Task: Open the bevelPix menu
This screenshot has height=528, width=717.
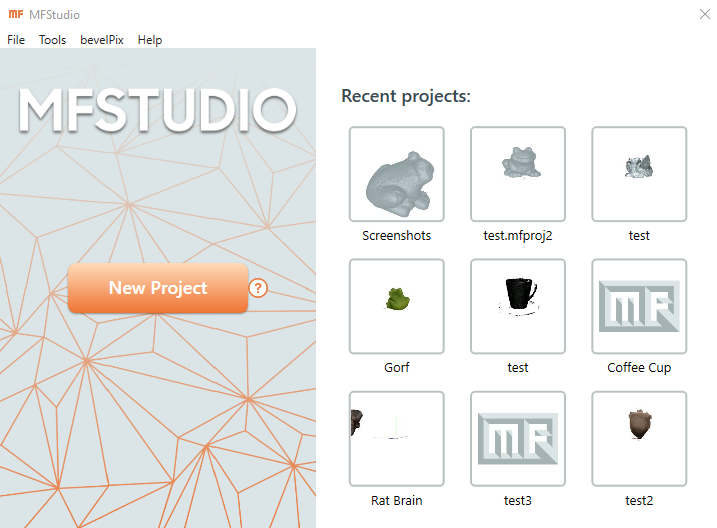Action: [102, 40]
